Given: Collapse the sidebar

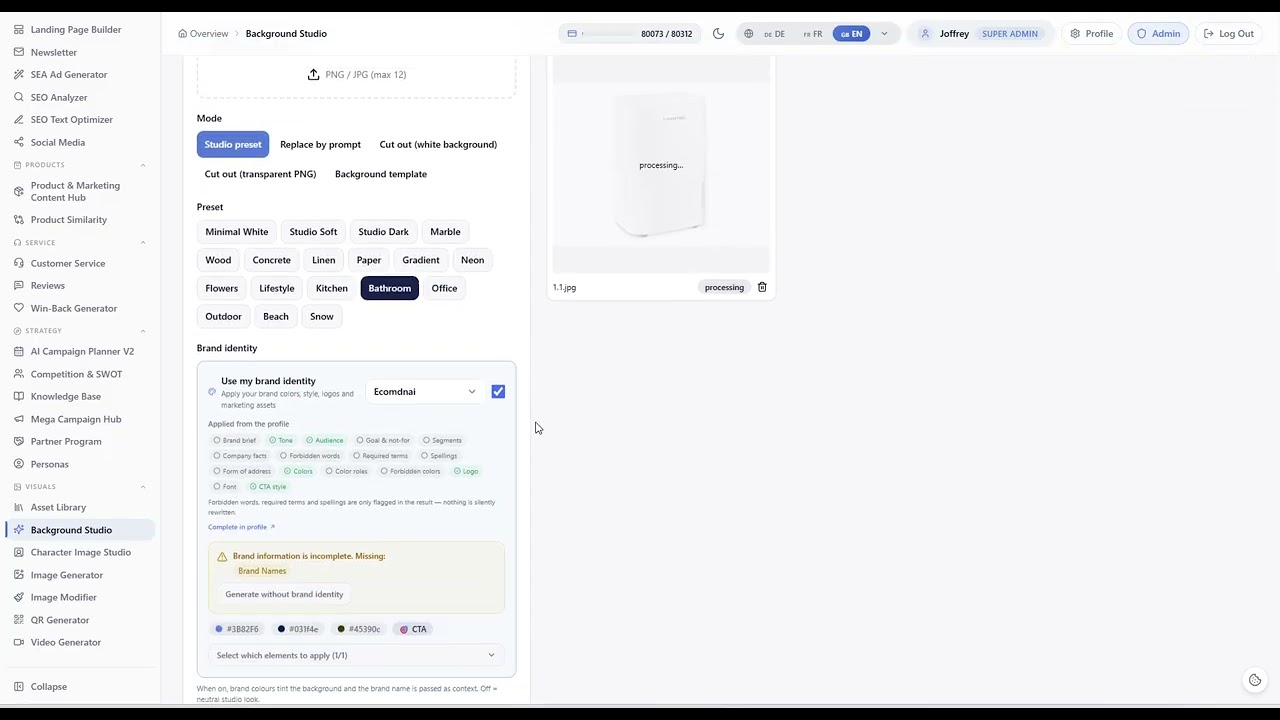Looking at the screenshot, I should pyautogui.click(x=48, y=686).
